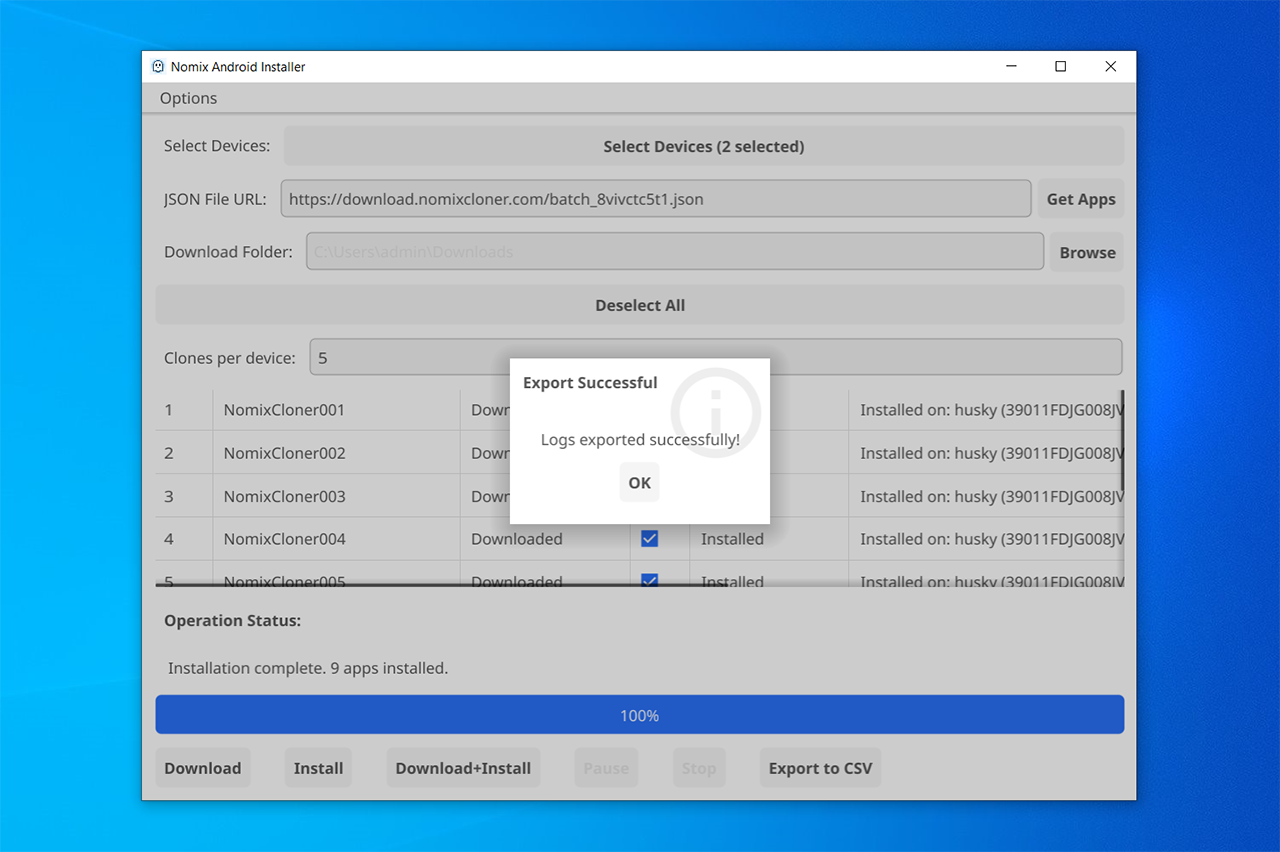Click the "Download Folder:" label
This screenshot has width=1280, height=852.
pos(228,252)
